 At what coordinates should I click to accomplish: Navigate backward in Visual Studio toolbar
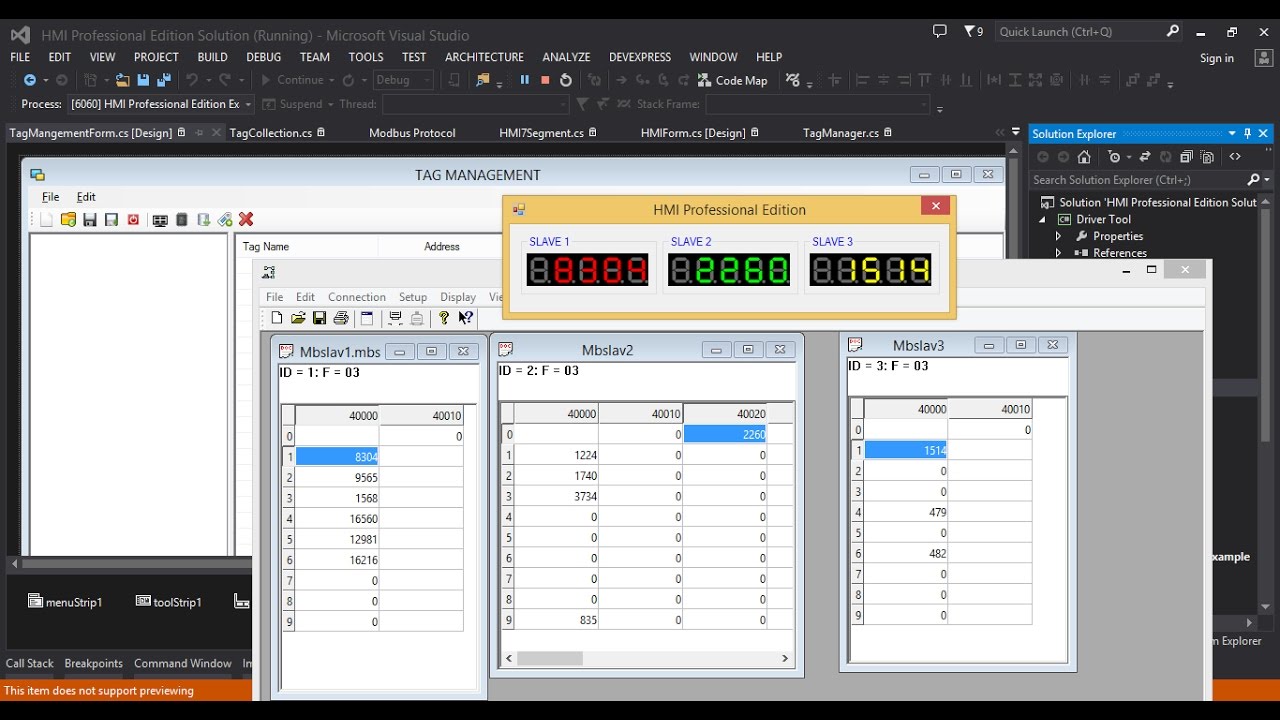point(29,80)
